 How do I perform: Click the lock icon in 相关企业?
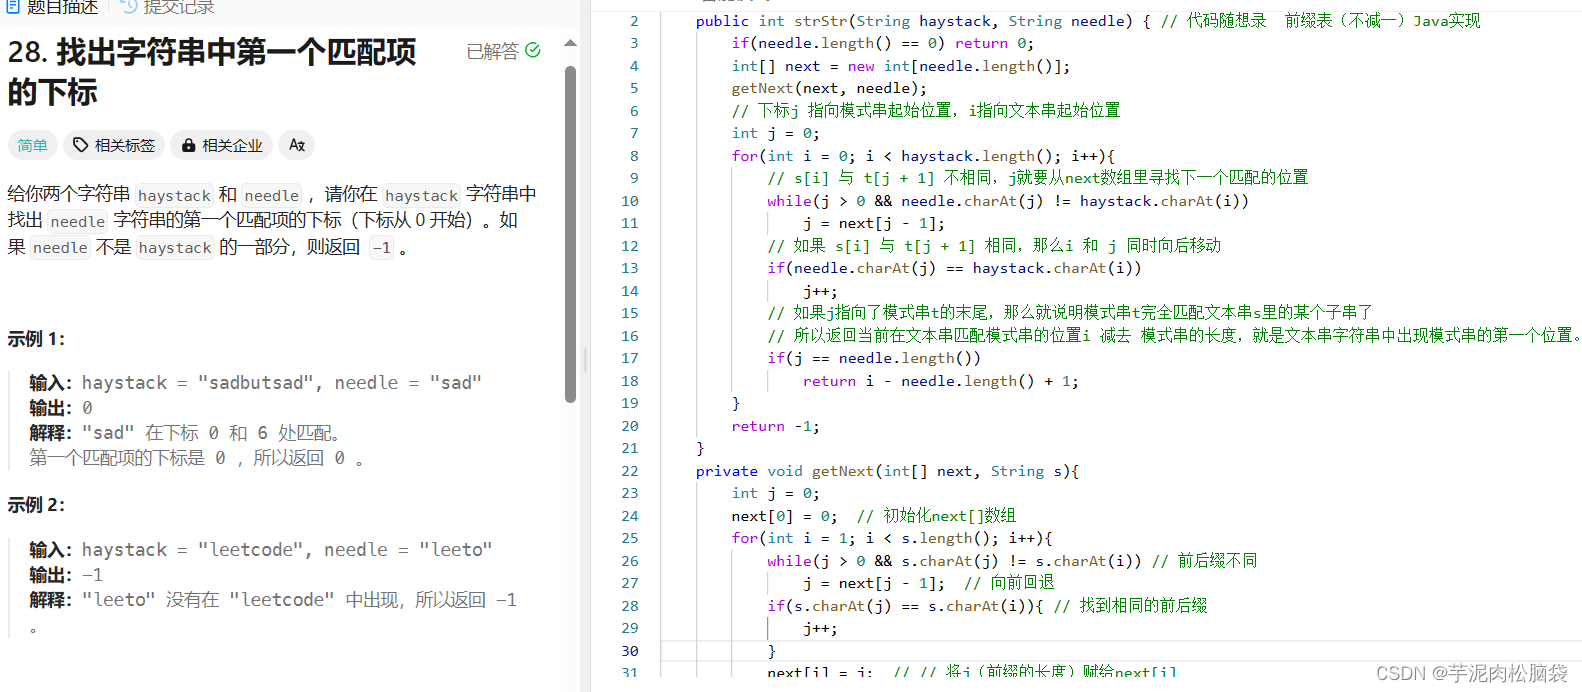click(188, 145)
